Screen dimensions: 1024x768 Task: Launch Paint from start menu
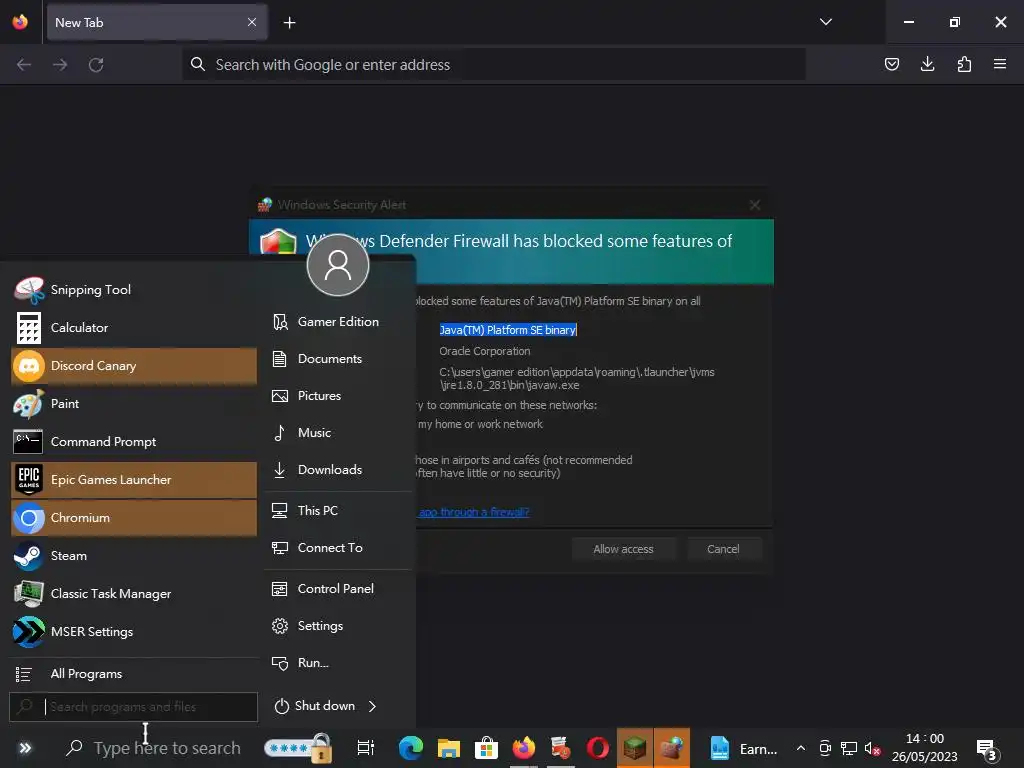tap(134, 404)
